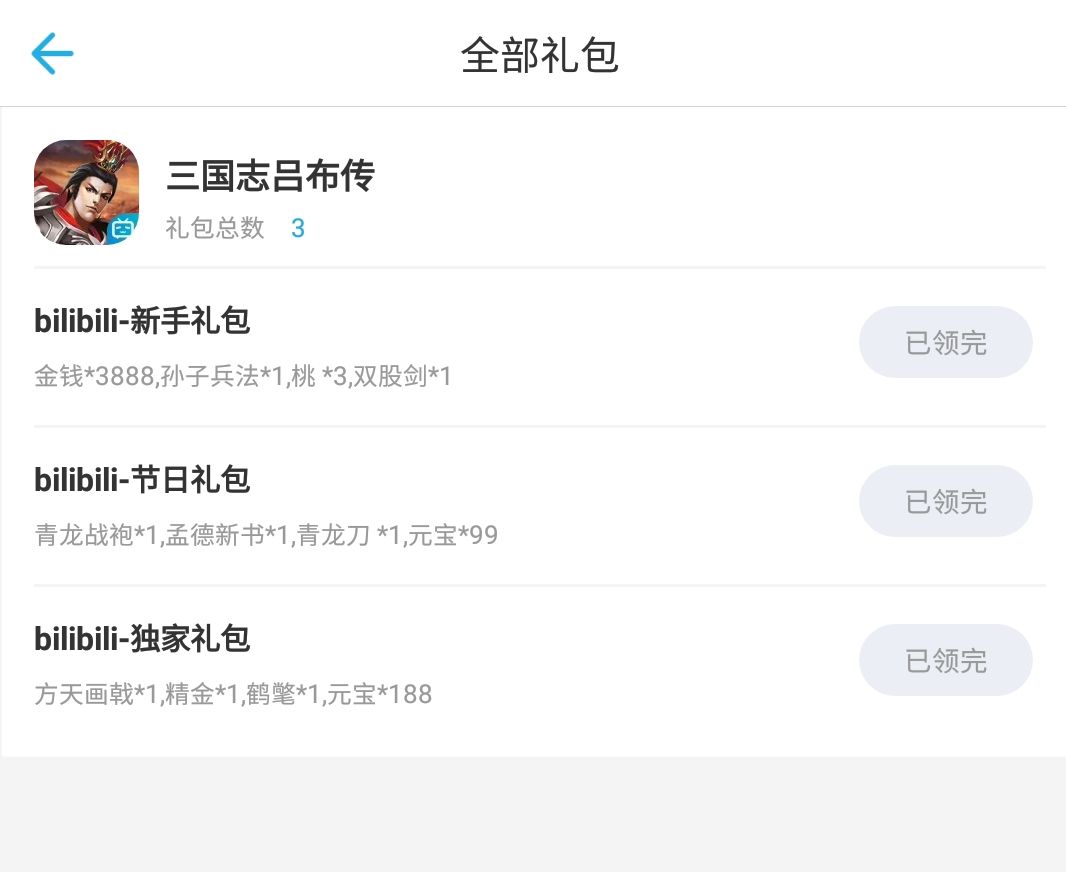The width and height of the screenshot is (1066, 872).
Task: Select the bilibili-独家礼包 title
Action: (142, 638)
